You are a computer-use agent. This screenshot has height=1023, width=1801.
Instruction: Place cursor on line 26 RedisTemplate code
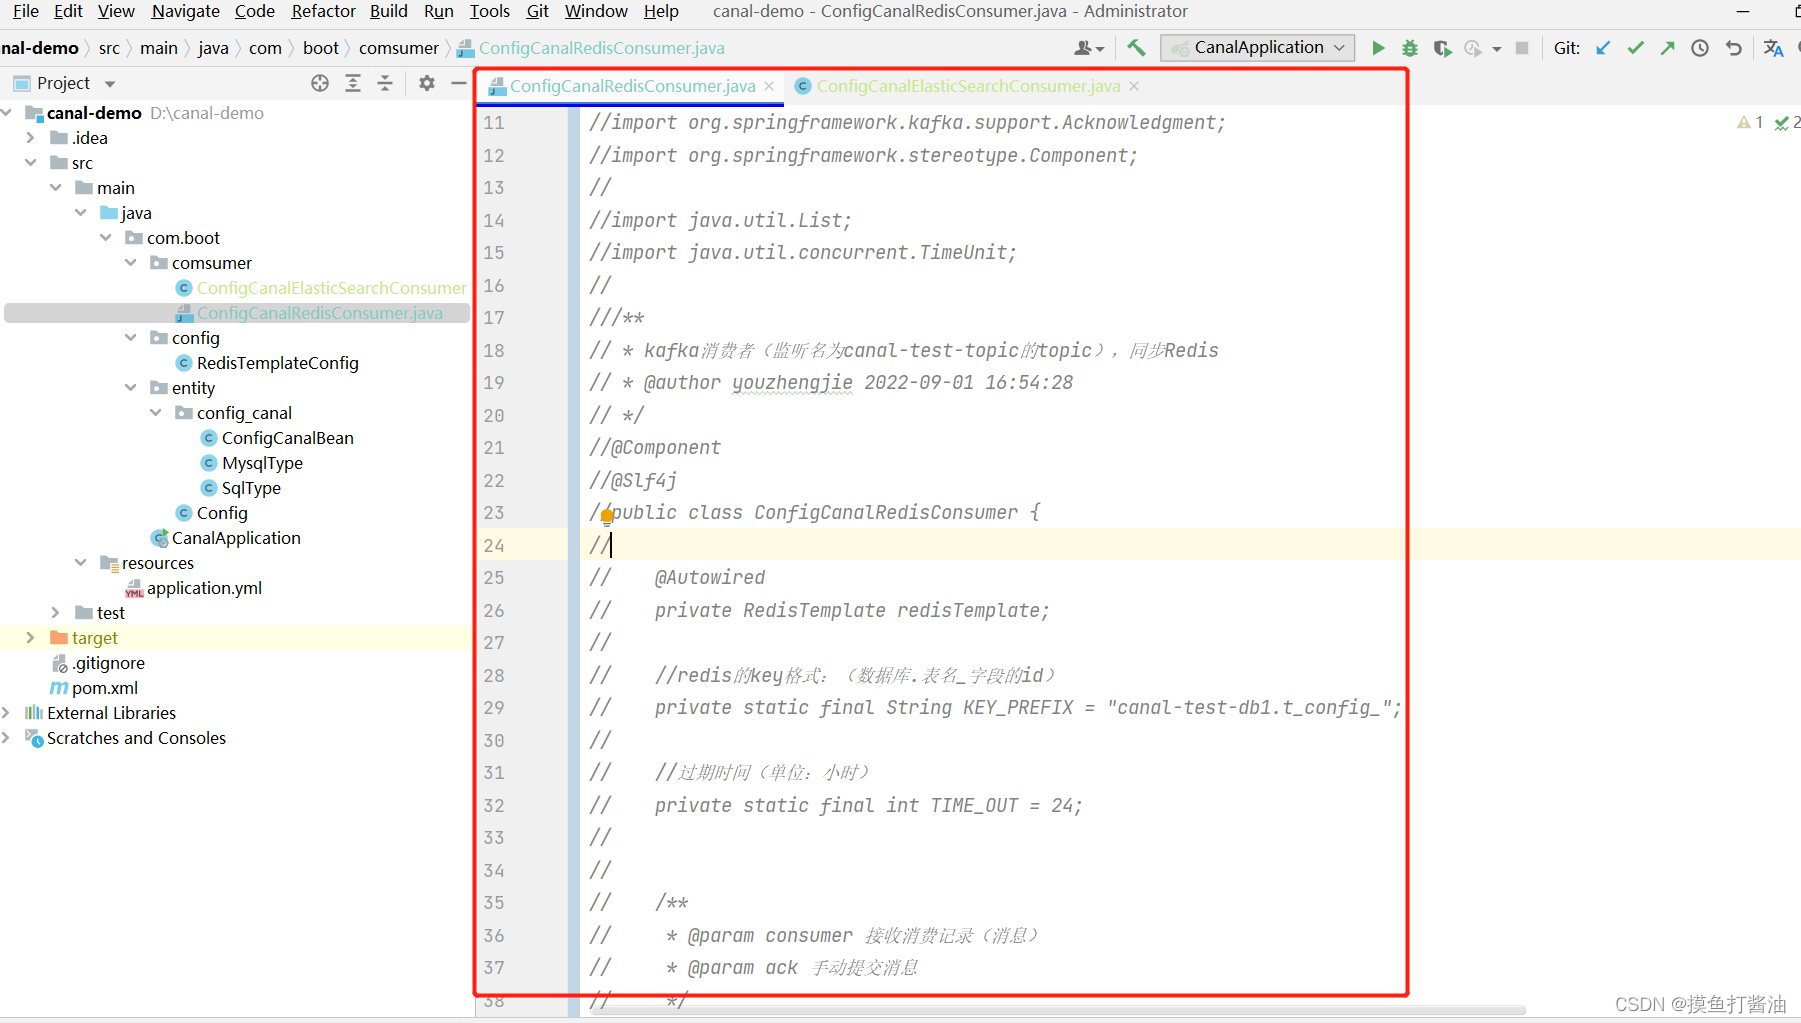click(x=852, y=610)
